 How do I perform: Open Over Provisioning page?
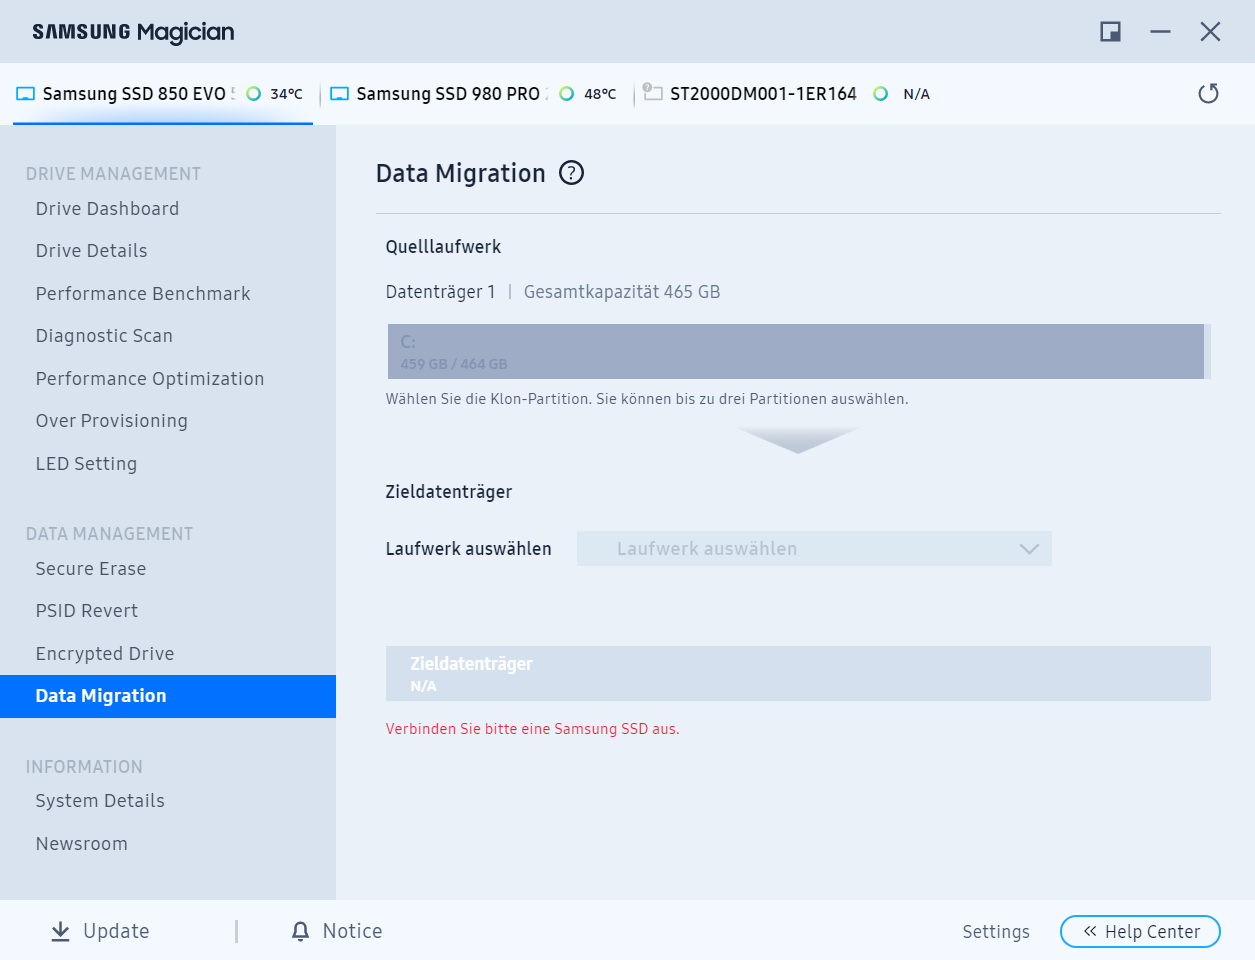tap(111, 421)
